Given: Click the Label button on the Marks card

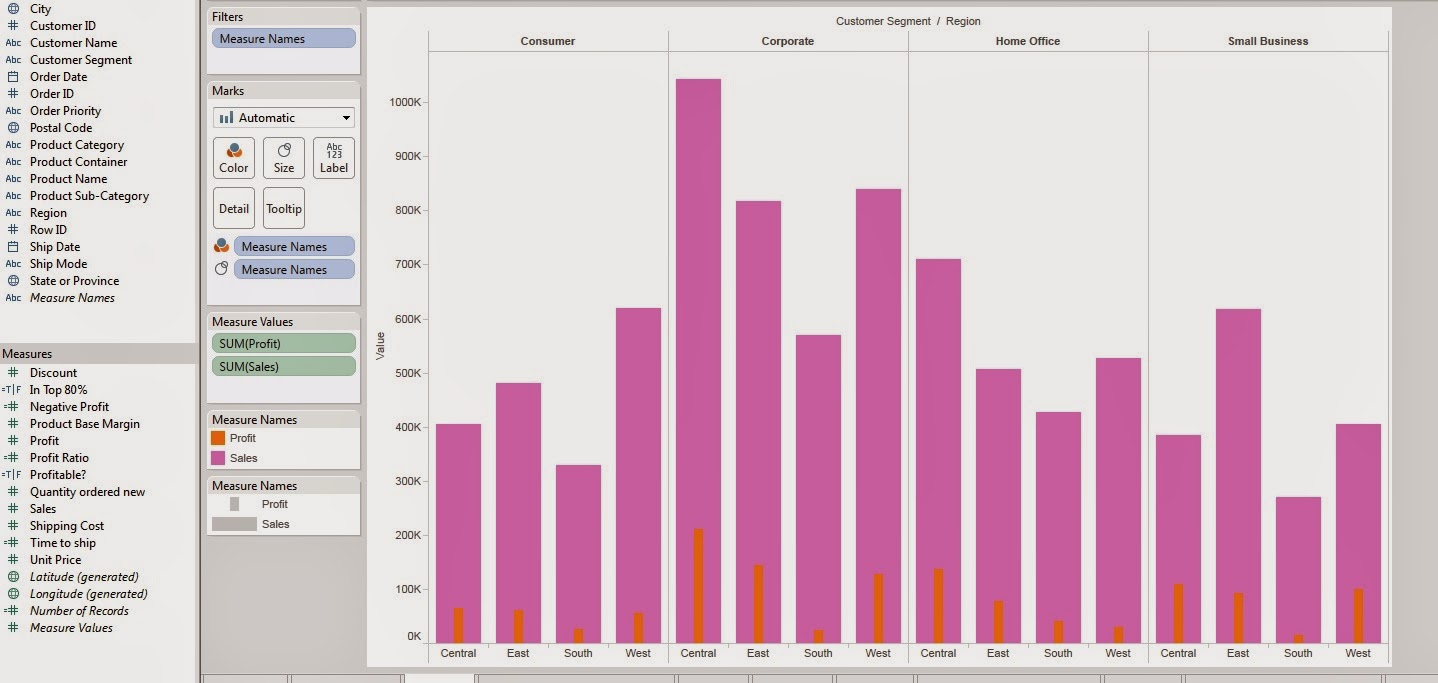Looking at the screenshot, I should pos(334,158).
